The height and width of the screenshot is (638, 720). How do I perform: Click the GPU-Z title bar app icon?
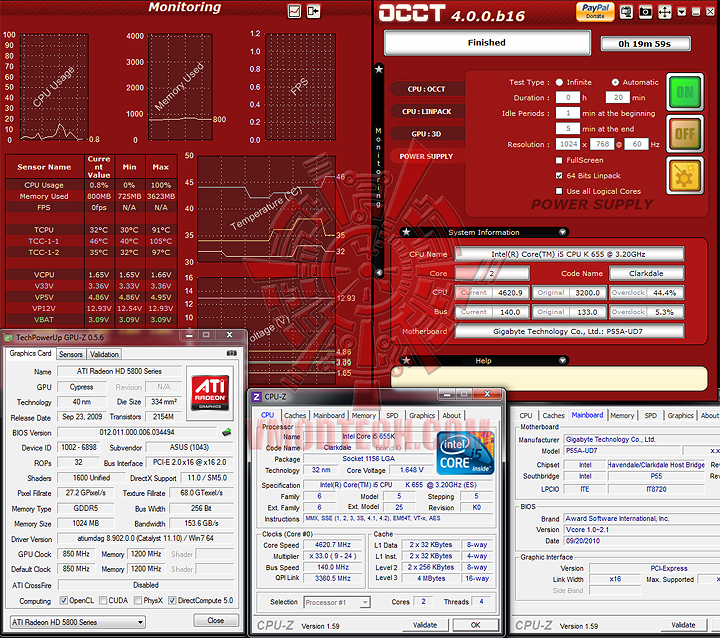[x=8, y=338]
